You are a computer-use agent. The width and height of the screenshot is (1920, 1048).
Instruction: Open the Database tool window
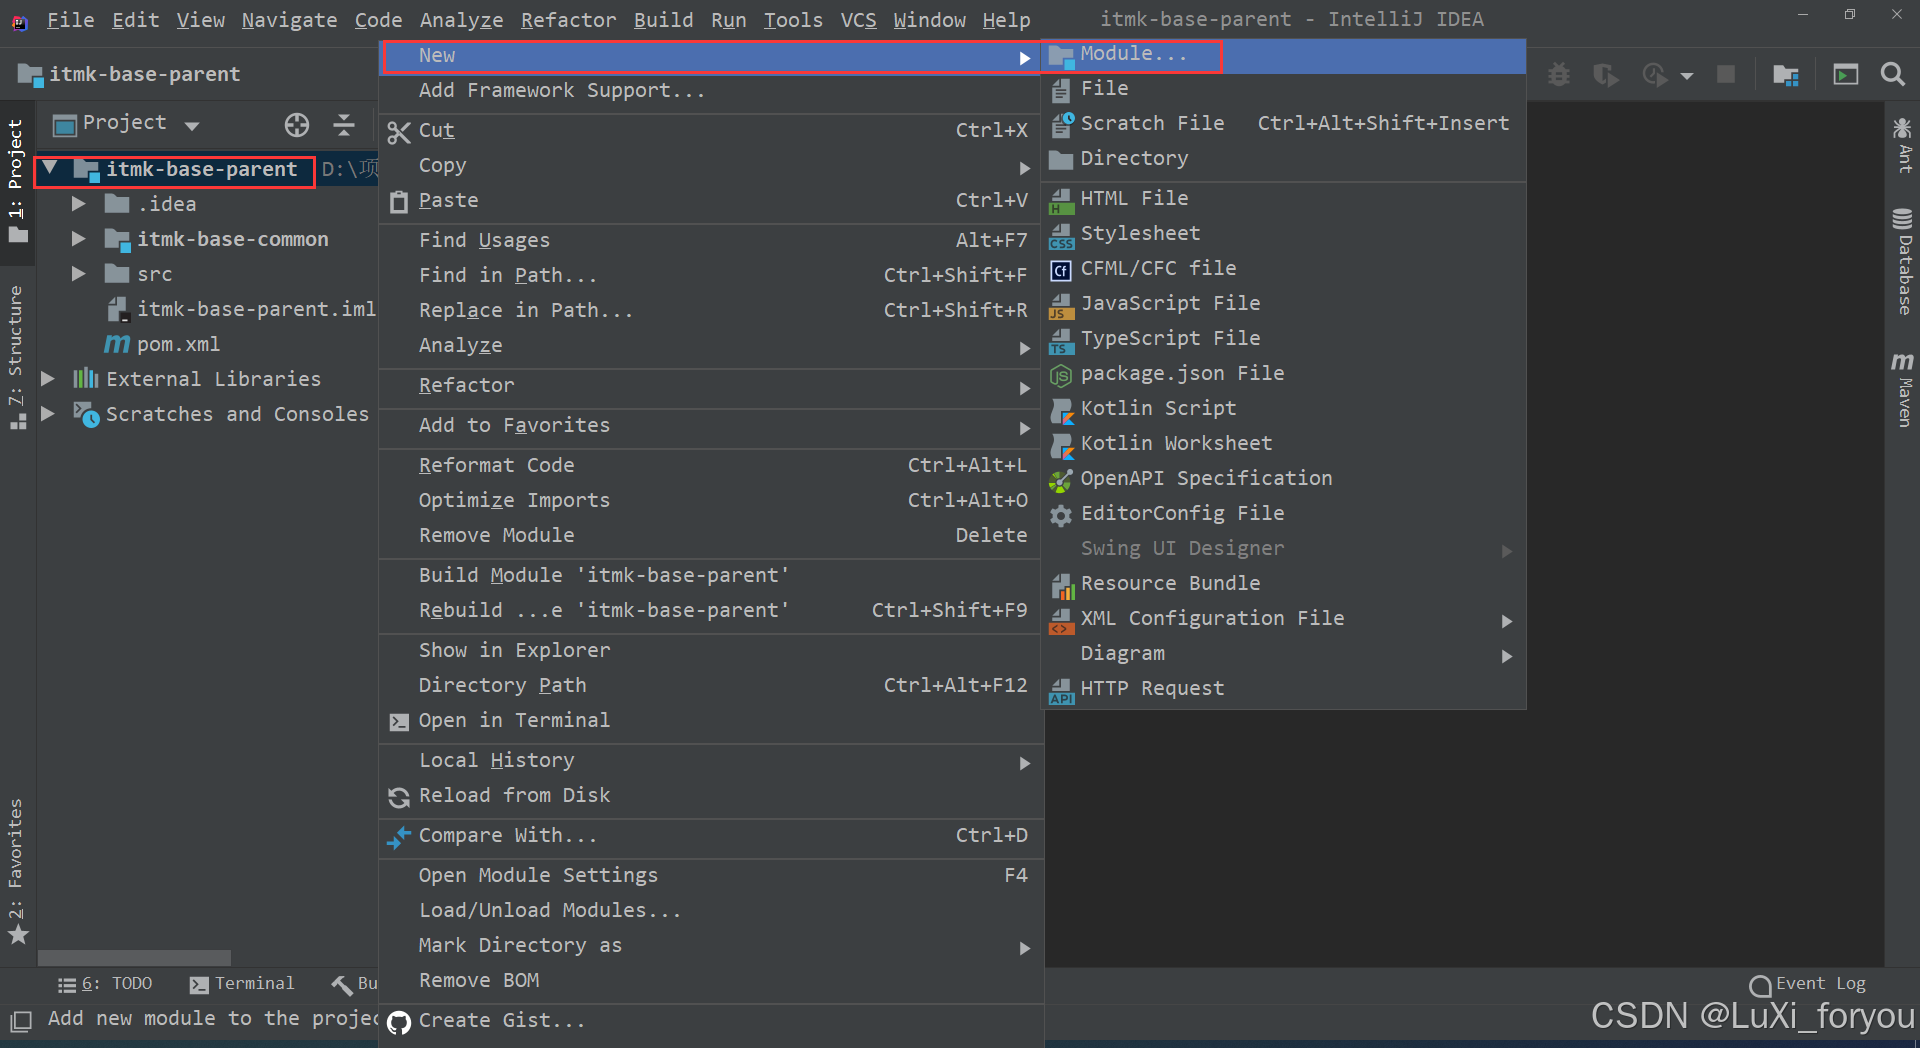(x=1903, y=262)
